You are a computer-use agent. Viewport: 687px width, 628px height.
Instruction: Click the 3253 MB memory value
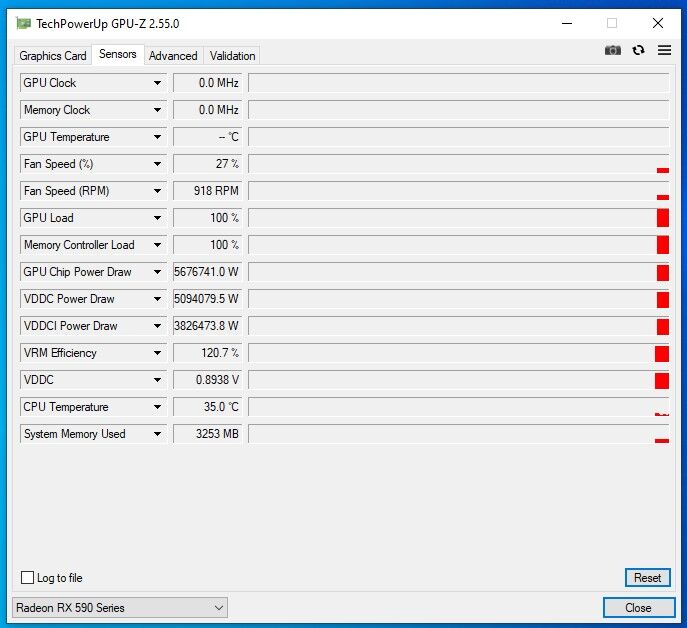207,434
